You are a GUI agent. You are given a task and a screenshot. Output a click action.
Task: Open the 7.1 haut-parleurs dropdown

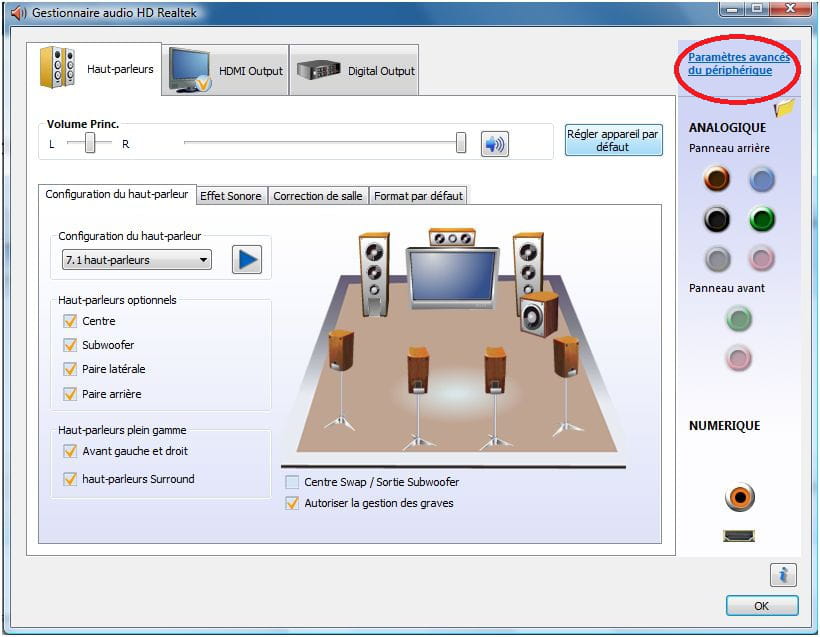pyautogui.click(x=136, y=260)
